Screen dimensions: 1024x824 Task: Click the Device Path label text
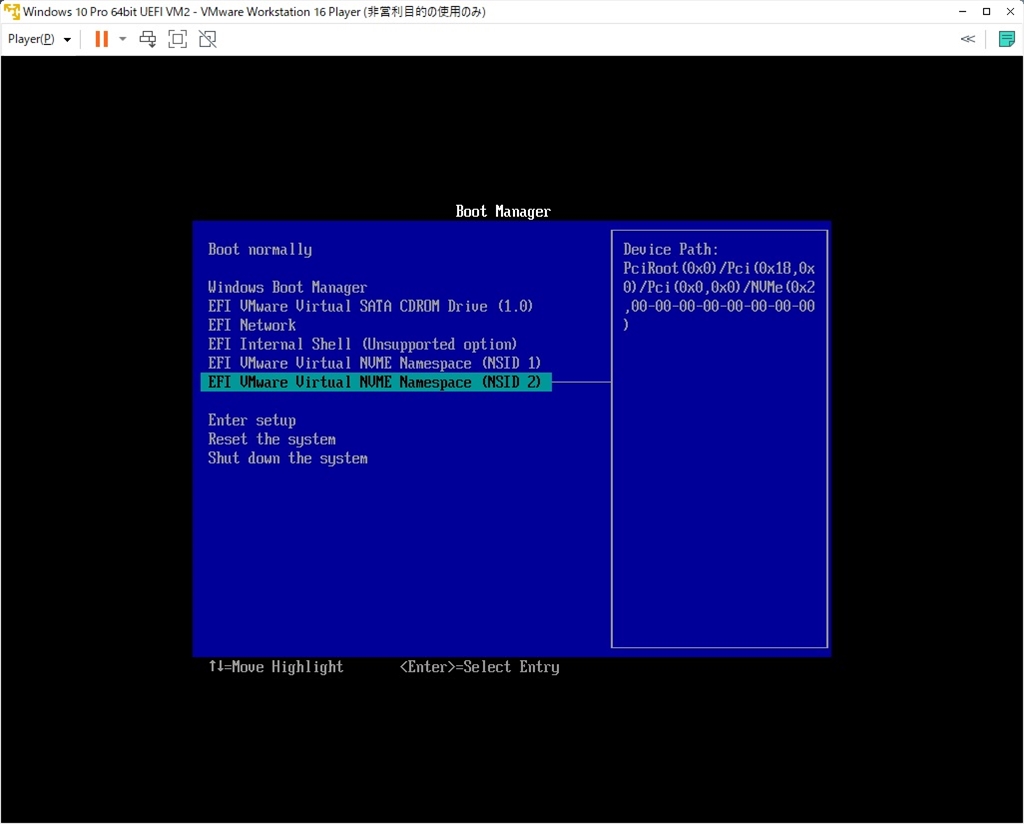coord(671,249)
